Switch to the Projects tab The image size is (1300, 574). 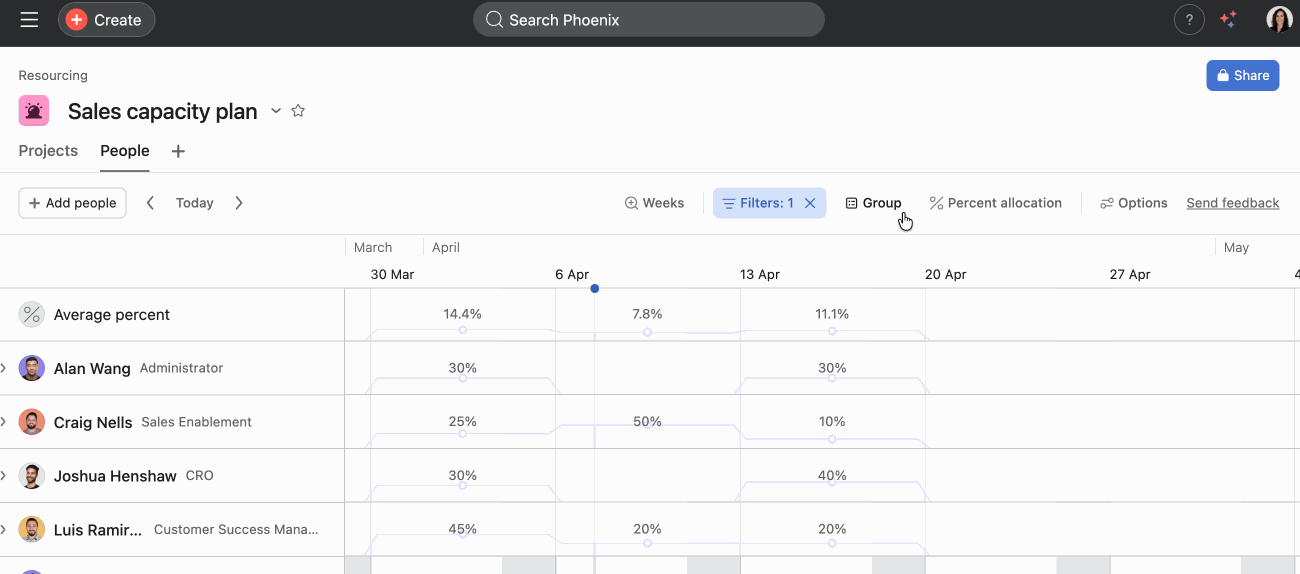(x=48, y=151)
